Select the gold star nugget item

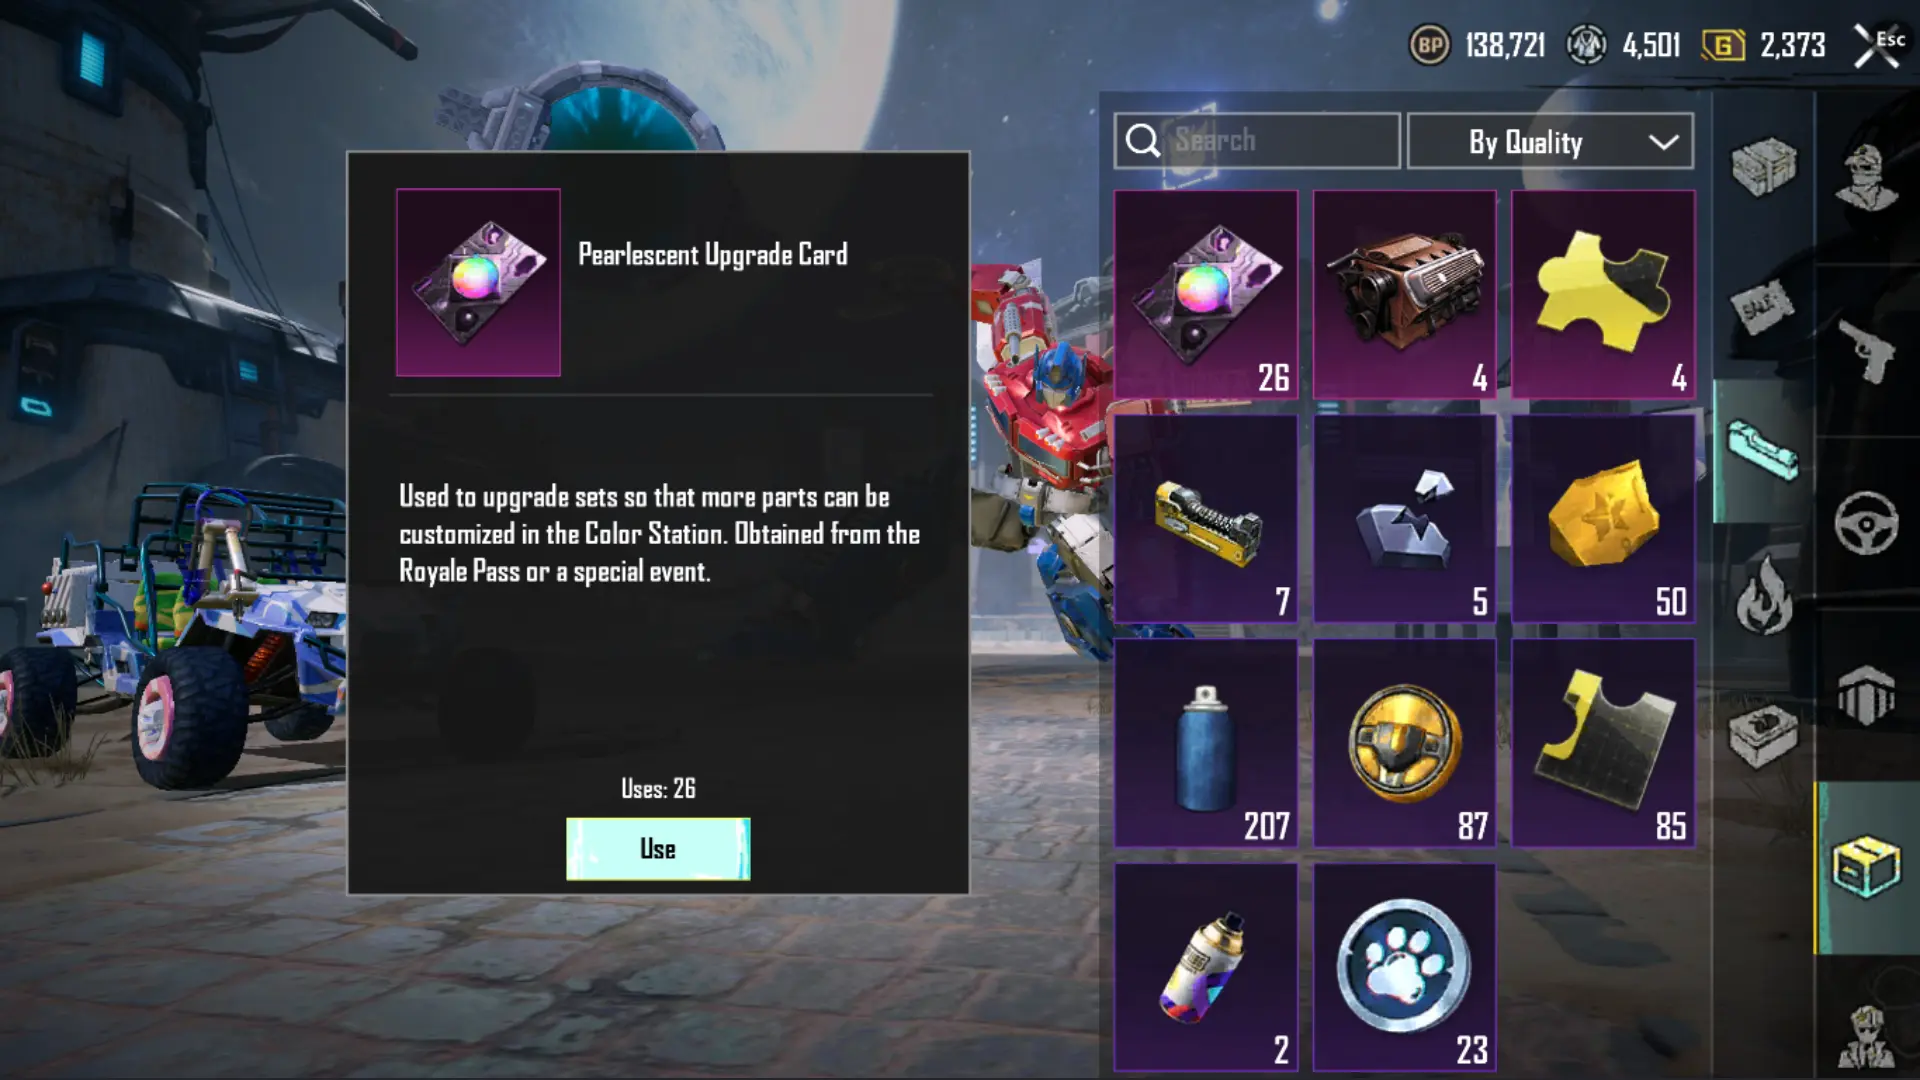click(1603, 520)
